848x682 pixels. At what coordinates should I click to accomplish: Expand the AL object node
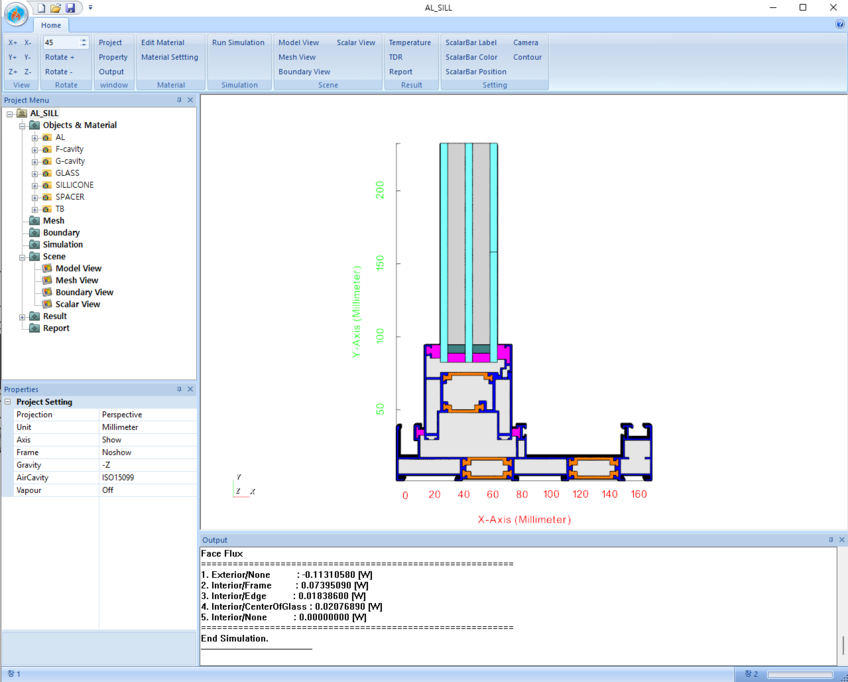[34, 137]
